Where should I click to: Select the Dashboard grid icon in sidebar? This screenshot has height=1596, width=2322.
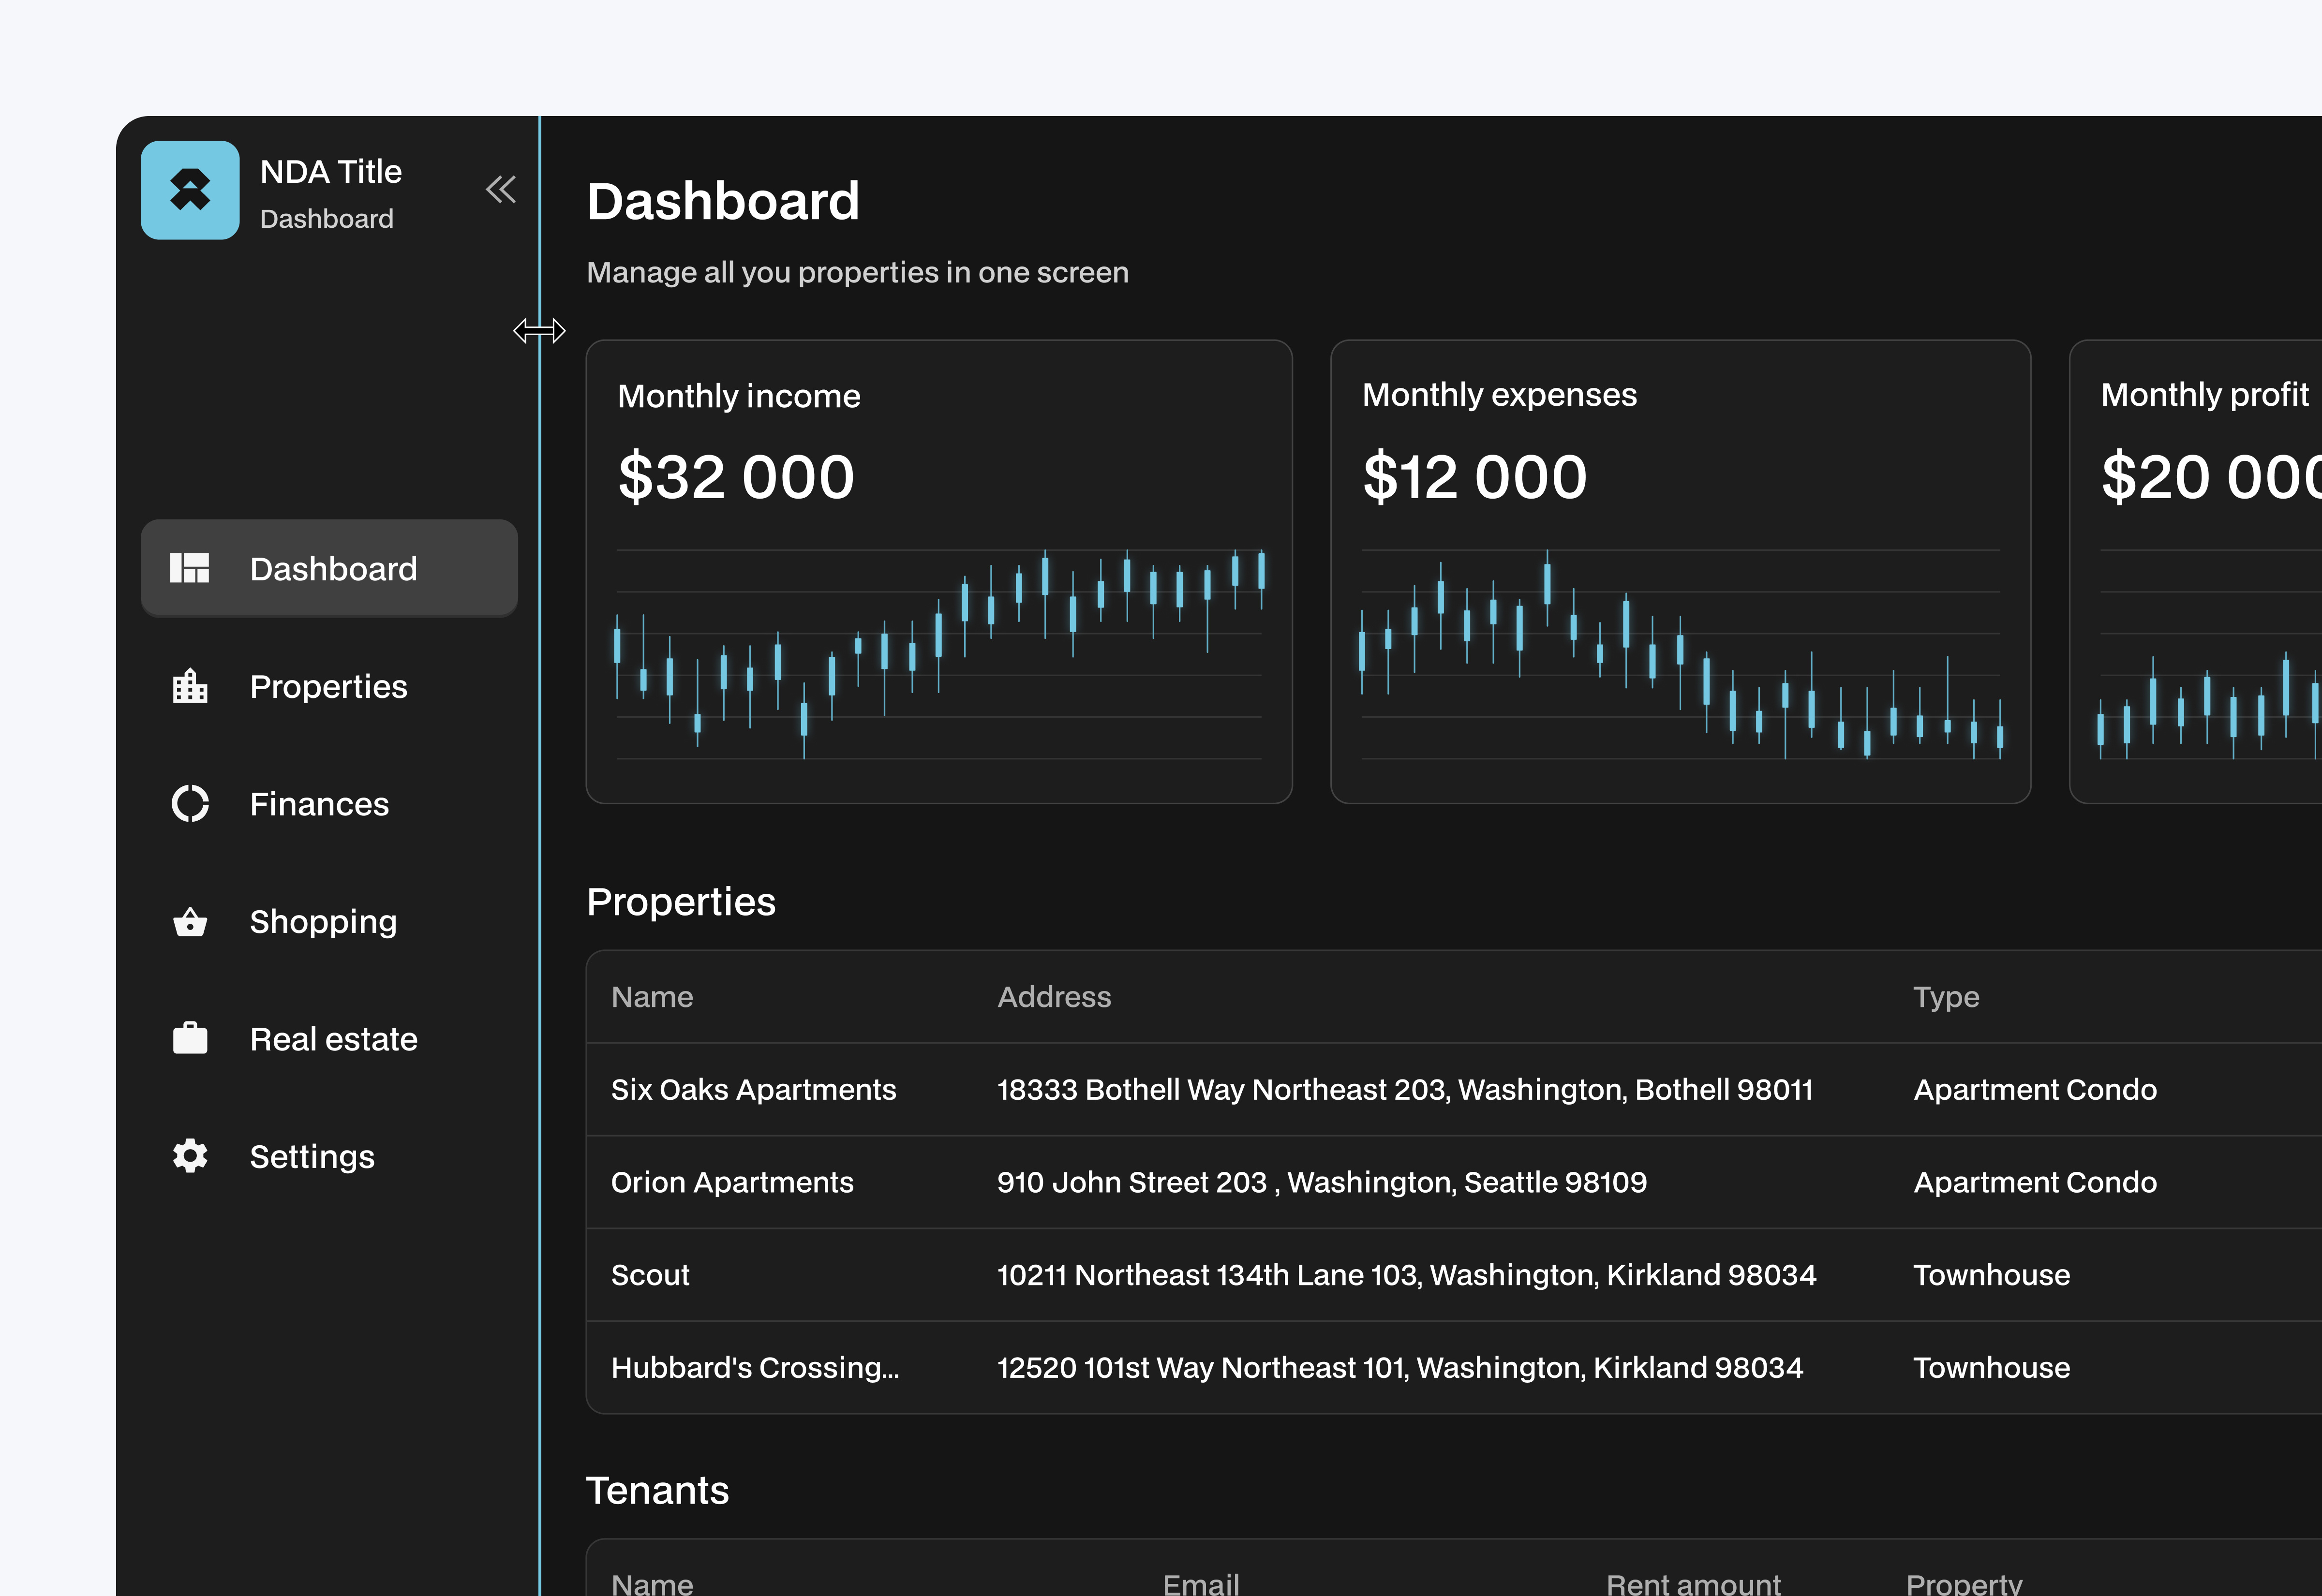(190, 568)
